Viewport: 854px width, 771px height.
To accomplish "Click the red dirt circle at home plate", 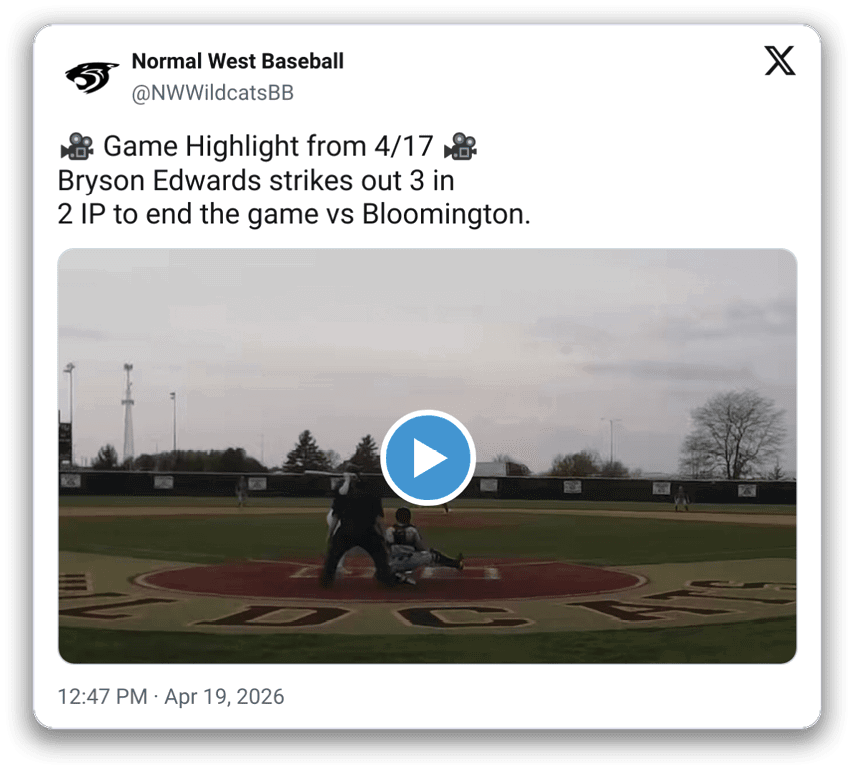I will (x=392, y=580).
